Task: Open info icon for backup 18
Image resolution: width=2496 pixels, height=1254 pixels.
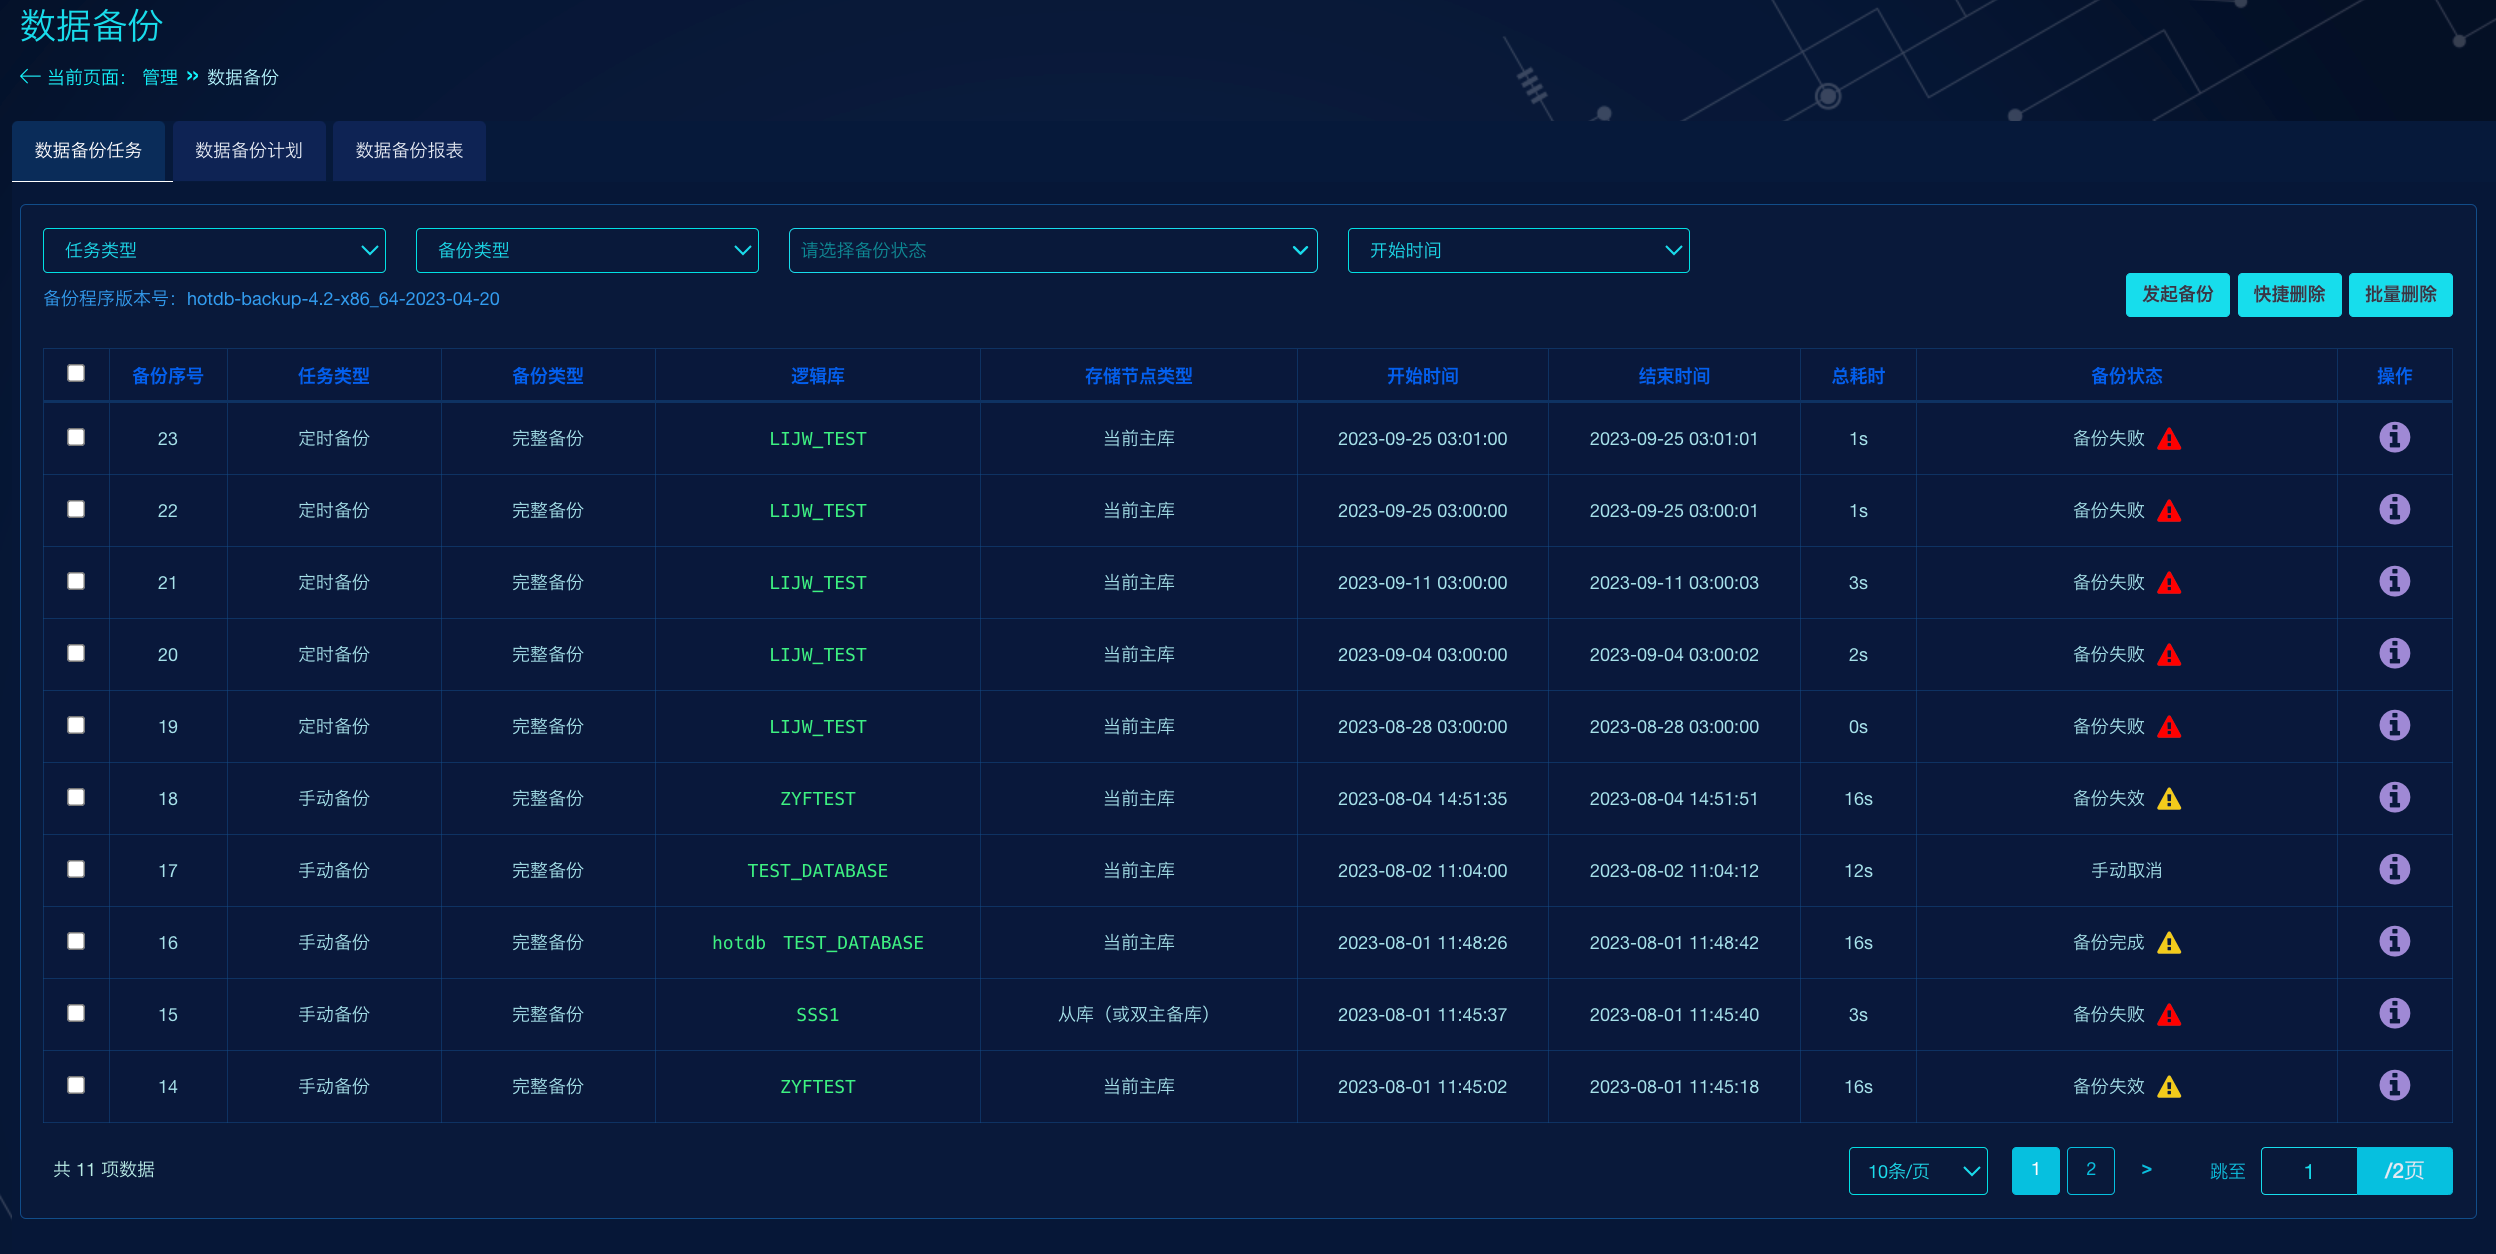Action: coord(2394,797)
